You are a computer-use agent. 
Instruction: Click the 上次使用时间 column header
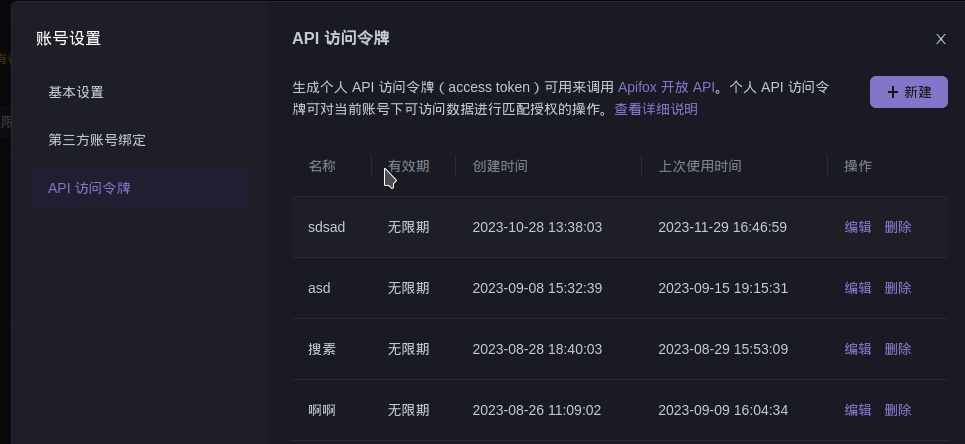click(x=700, y=166)
